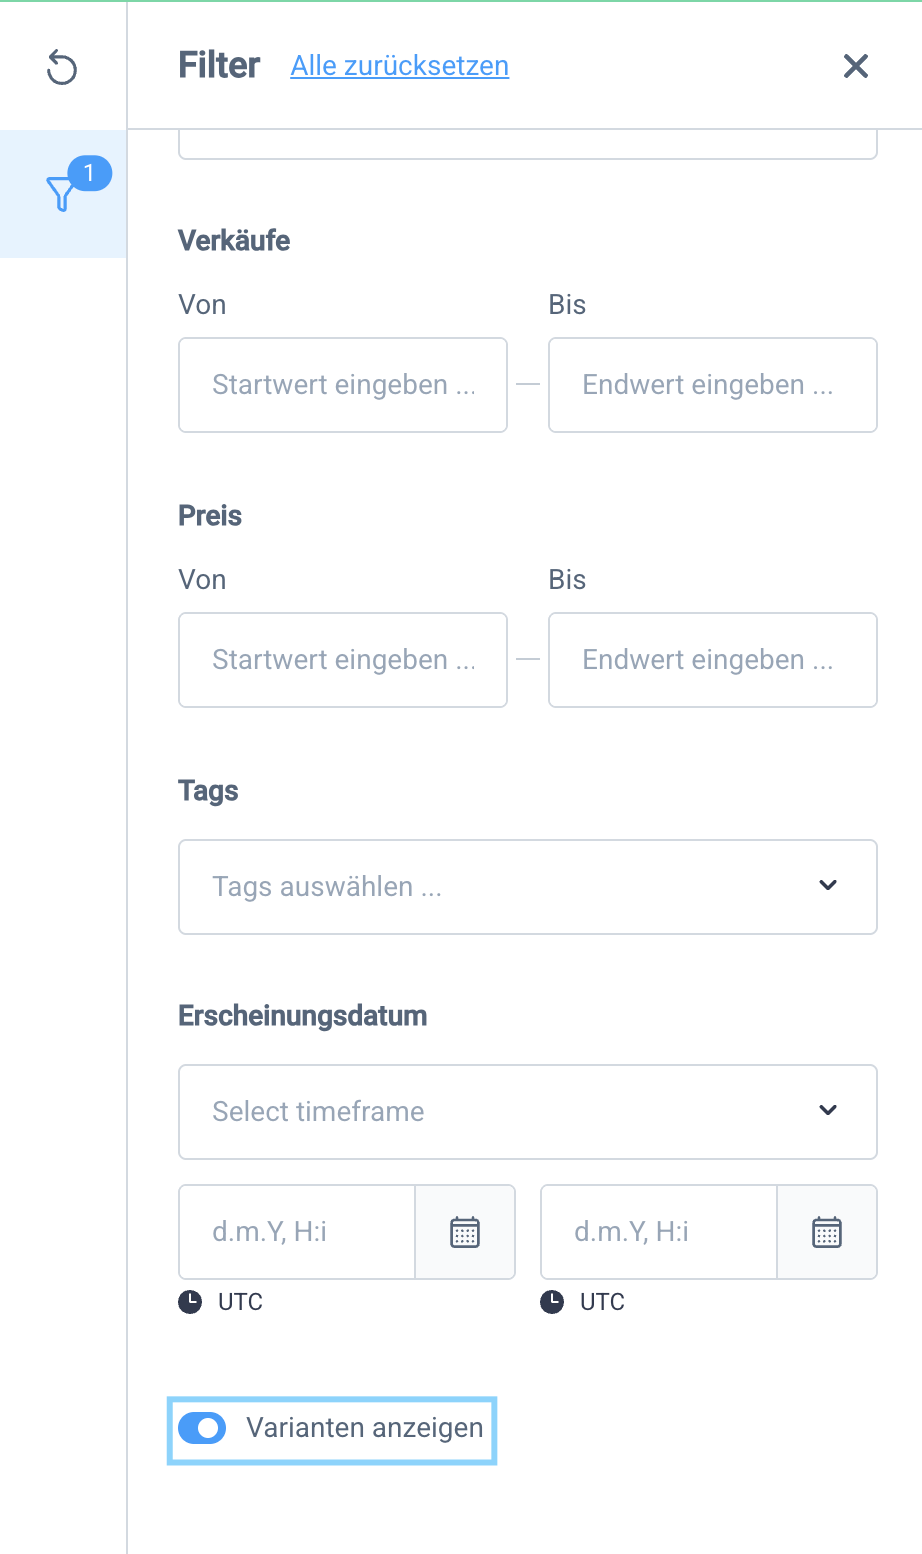This screenshot has width=922, height=1554.
Task: Open the calendar picker for the end date
Action: pyautogui.click(x=827, y=1231)
